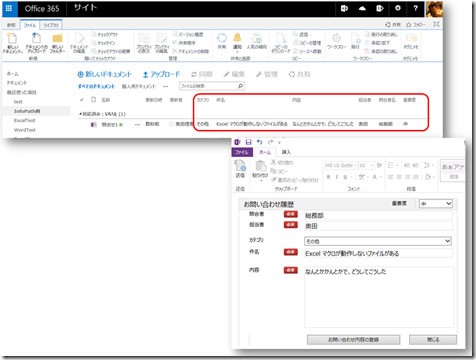
Task: Open WordTest in left navigation
Action: 25,130
